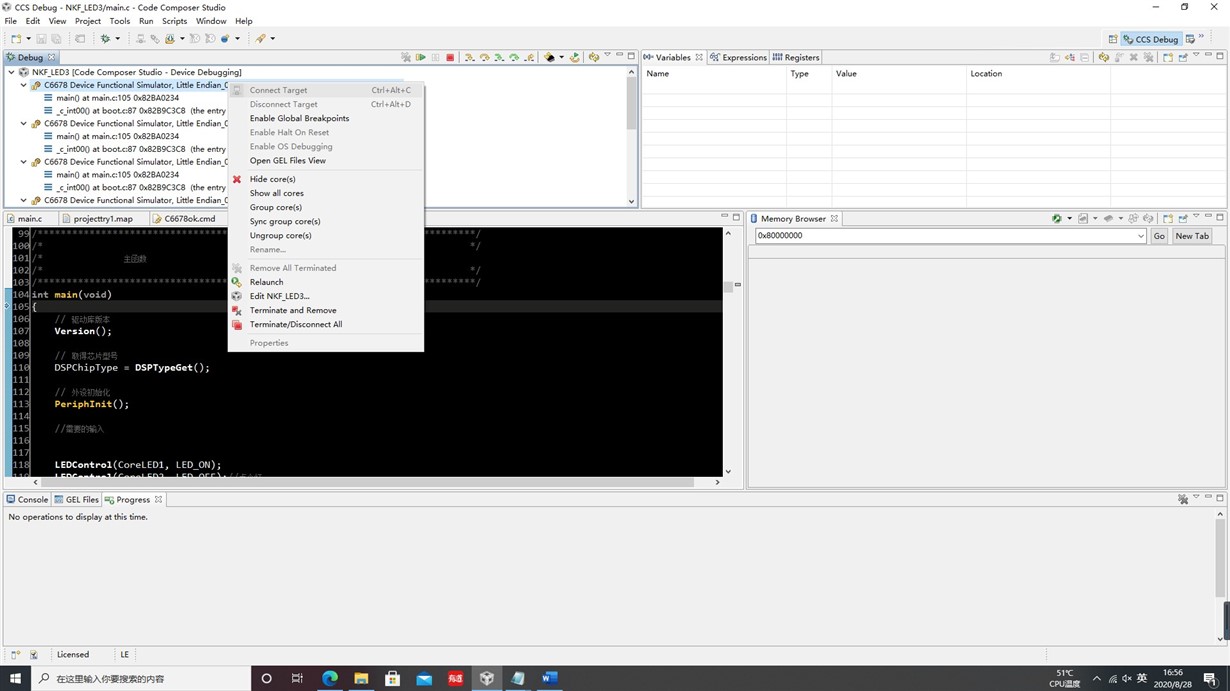Viewport: 1230px width, 691px height.
Task: Click Relaunch in the context menu
Action: (x=266, y=282)
